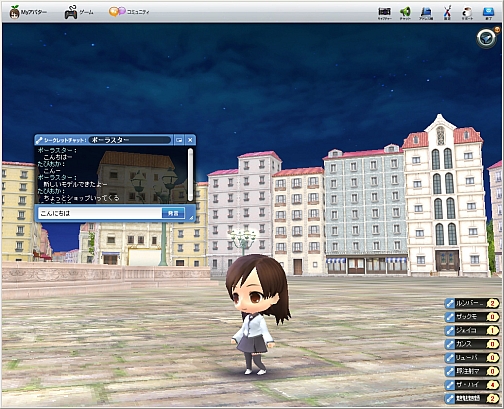Open the game controller menu
Image resolution: width=504 pixels, height=409 pixels.
point(79,12)
